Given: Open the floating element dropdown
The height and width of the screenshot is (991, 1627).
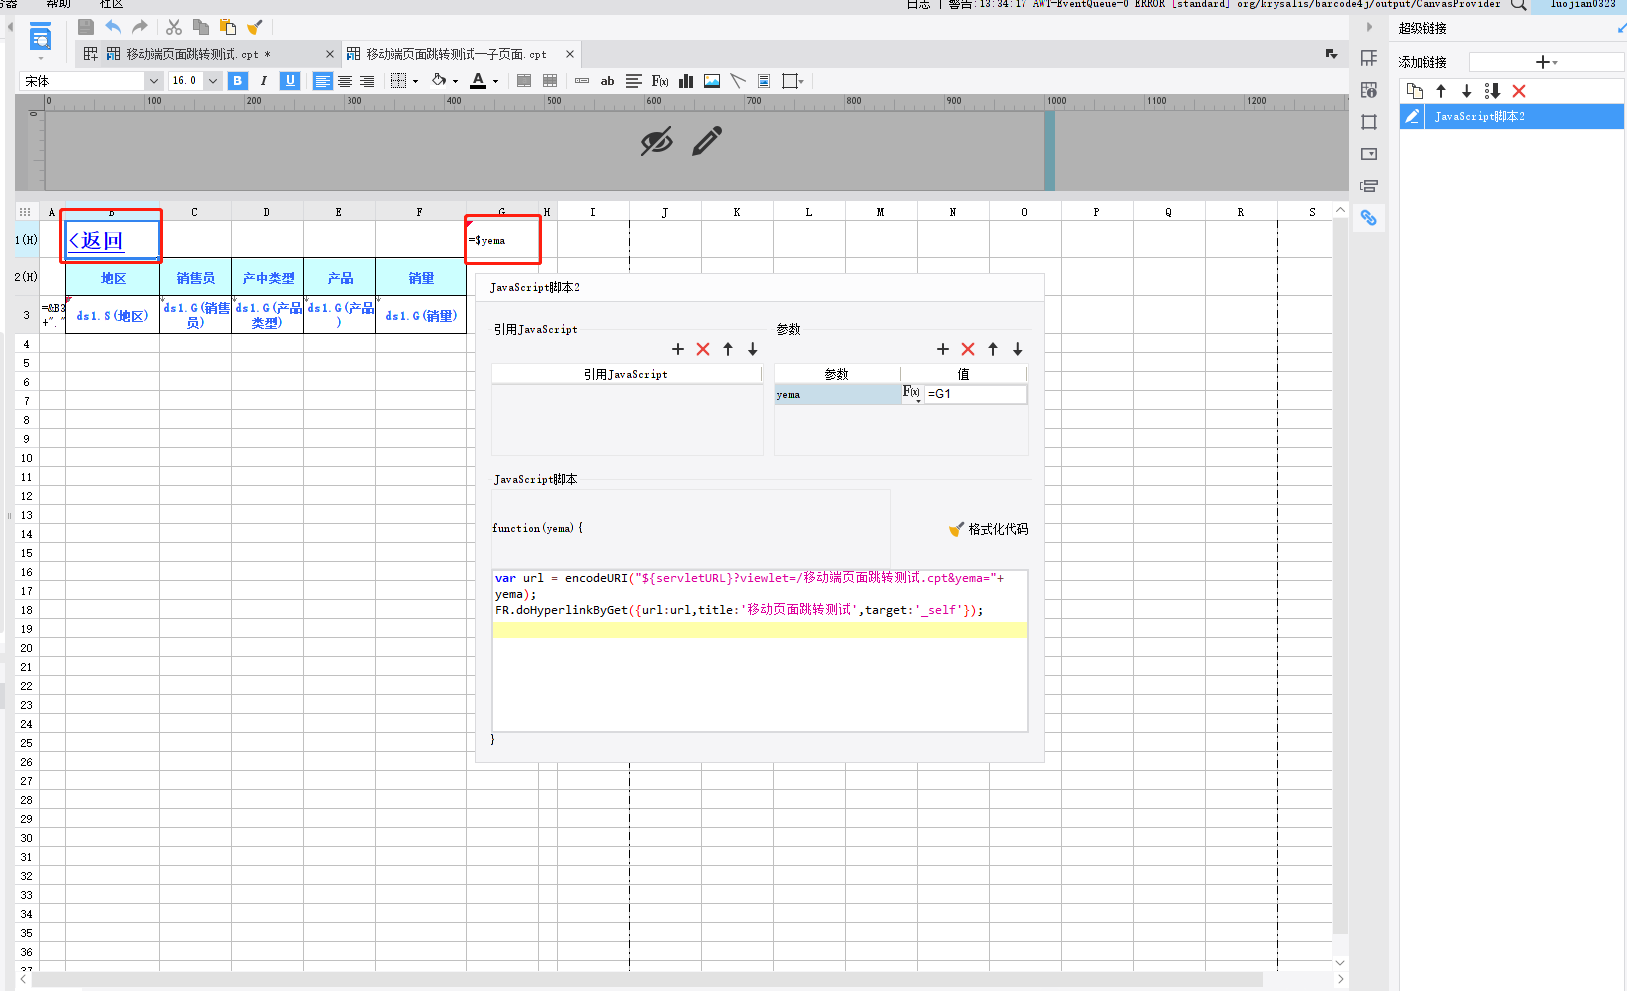Looking at the screenshot, I should (x=793, y=81).
